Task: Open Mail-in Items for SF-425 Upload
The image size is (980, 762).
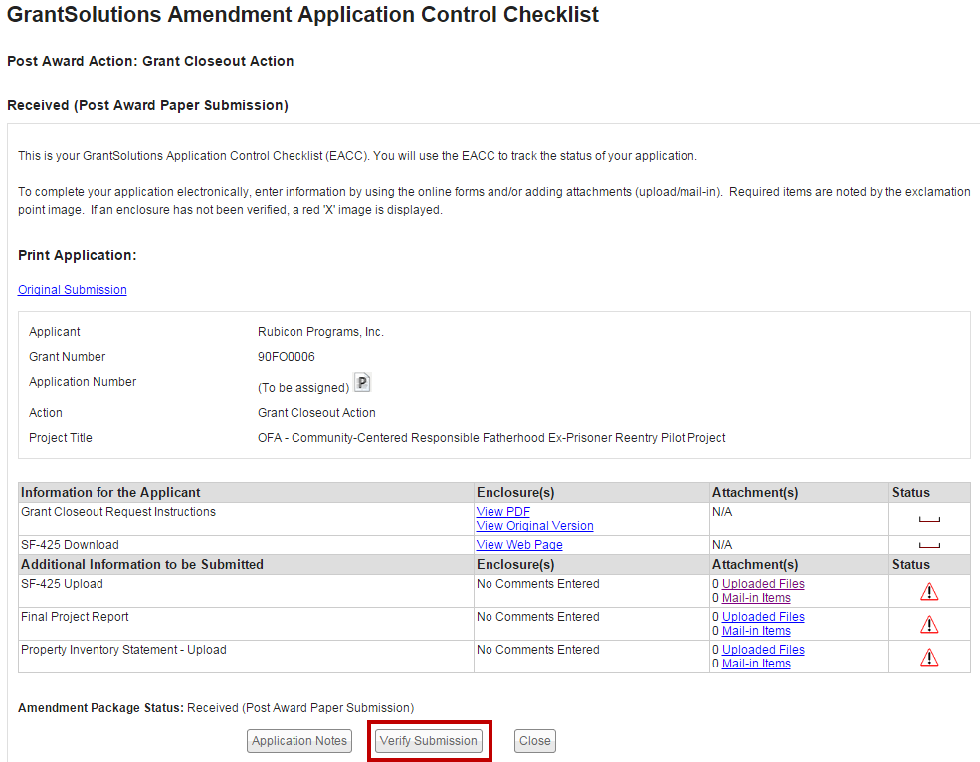Action: tap(756, 598)
